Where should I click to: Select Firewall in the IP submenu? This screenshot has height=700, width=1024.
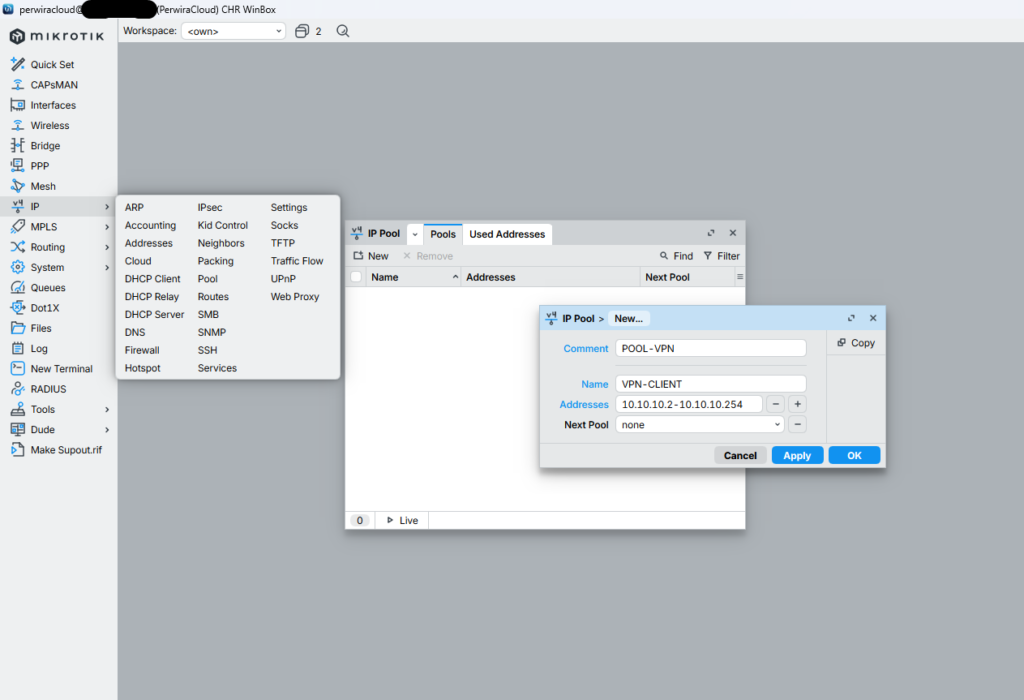coord(142,350)
